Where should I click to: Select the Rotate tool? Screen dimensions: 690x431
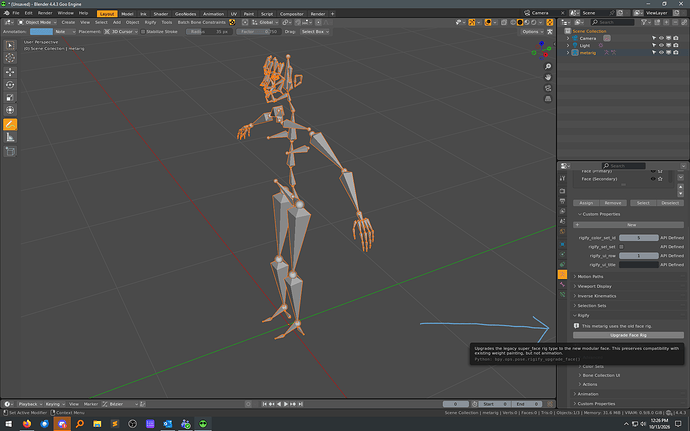click(10, 85)
